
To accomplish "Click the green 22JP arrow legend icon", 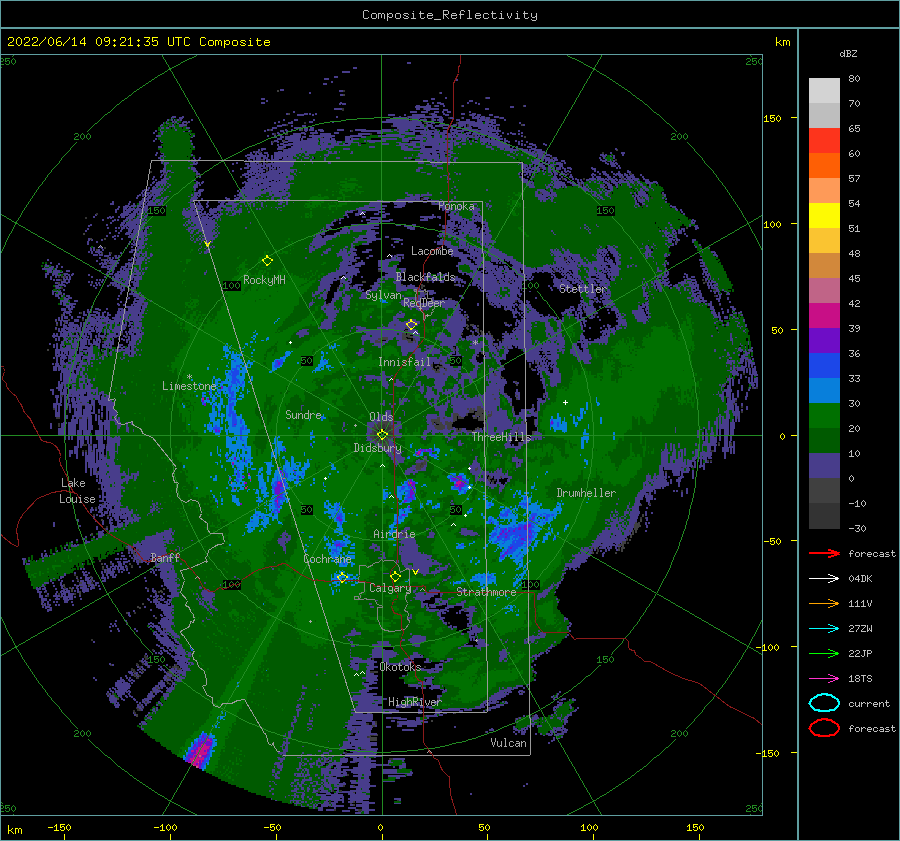I will [824, 653].
